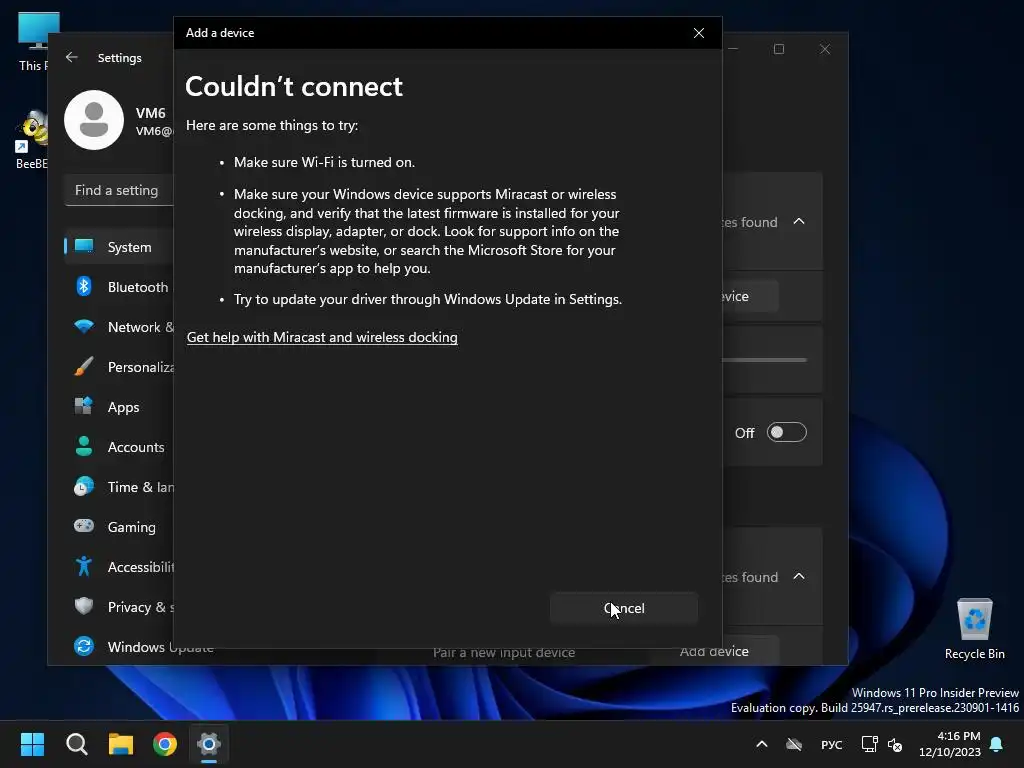This screenshot has height=768, width=1024.
Task: Click the muted volume tray icon
Action: click(895, 744)
